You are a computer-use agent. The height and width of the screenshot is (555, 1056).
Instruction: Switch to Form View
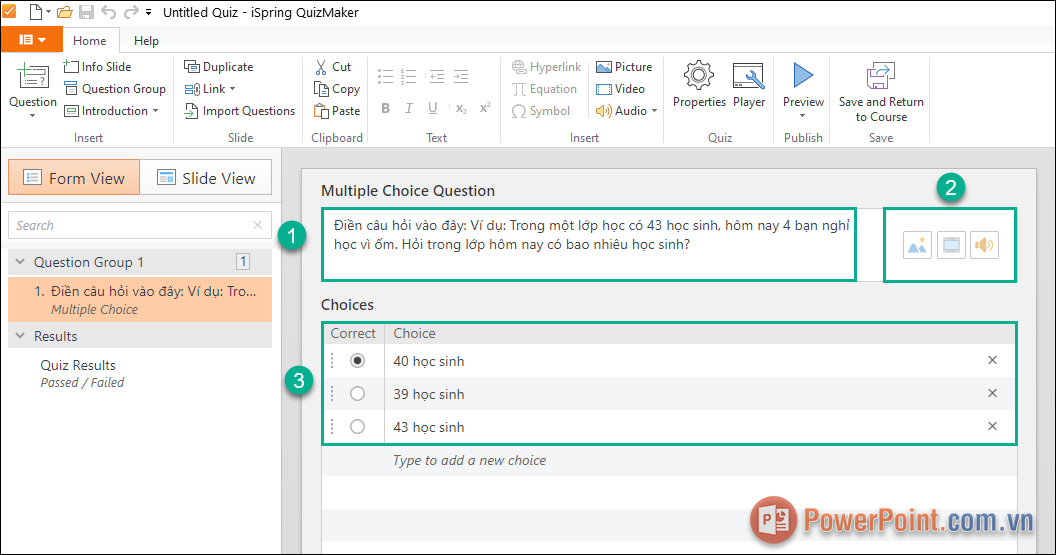tap(74, 178)
